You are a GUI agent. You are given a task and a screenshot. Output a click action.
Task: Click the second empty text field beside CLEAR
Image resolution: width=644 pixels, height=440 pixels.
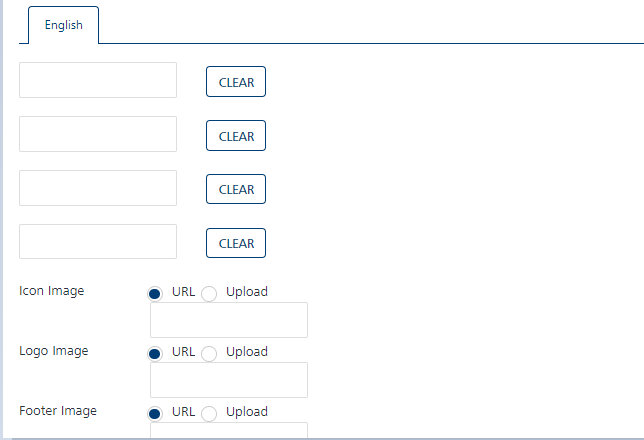[98, 134]
